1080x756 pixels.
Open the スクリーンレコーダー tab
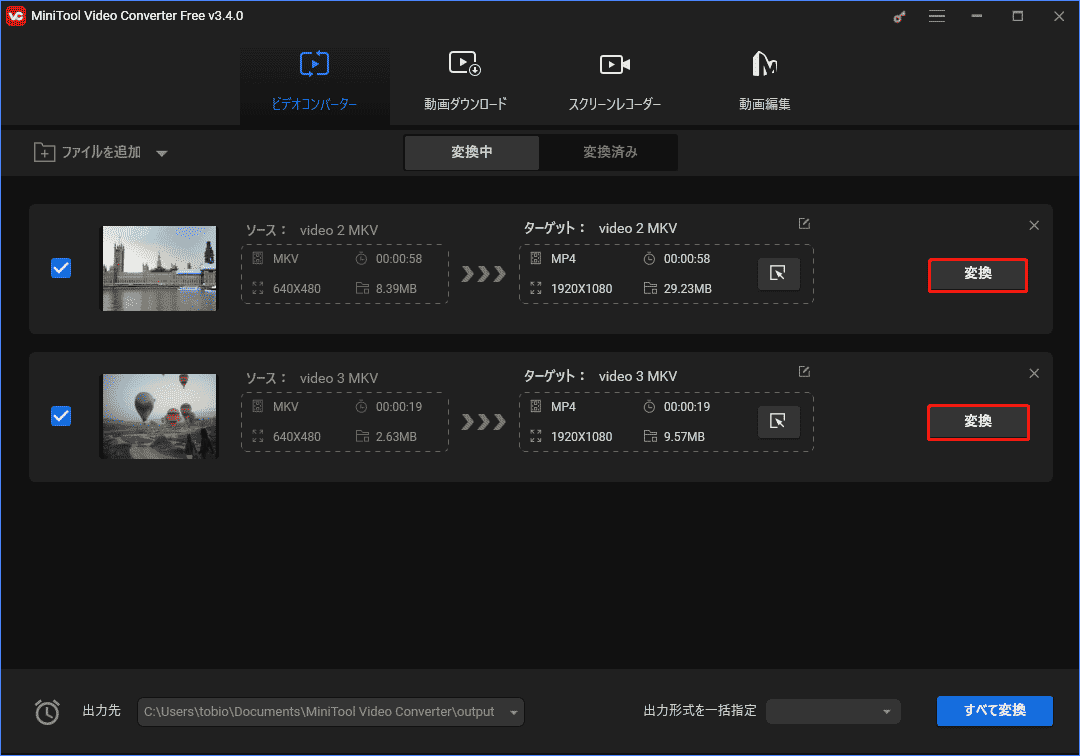[614, 83]
